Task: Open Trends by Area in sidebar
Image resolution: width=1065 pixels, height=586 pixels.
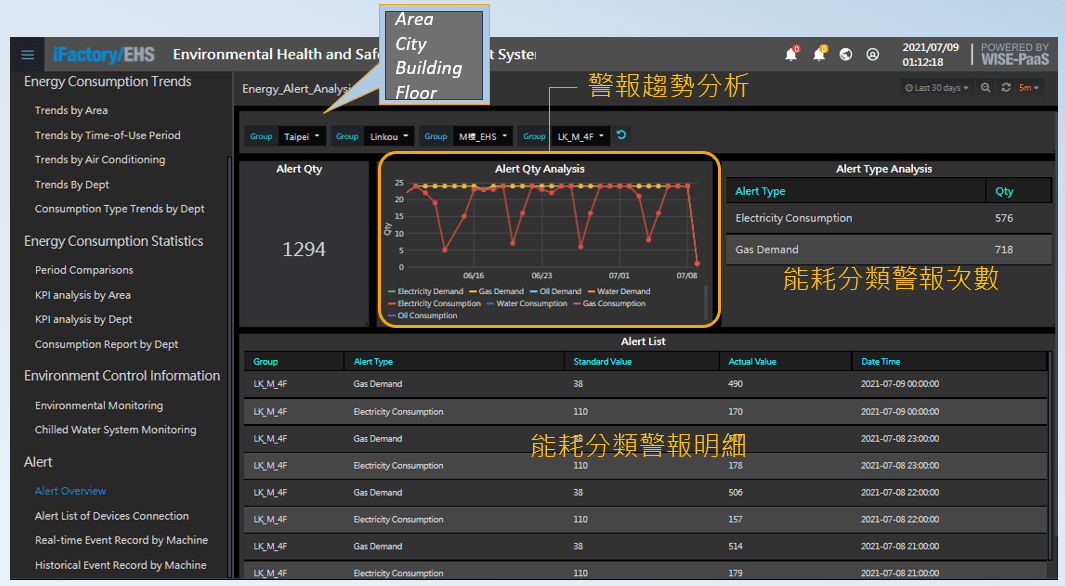Action: [x=71, y=110]
